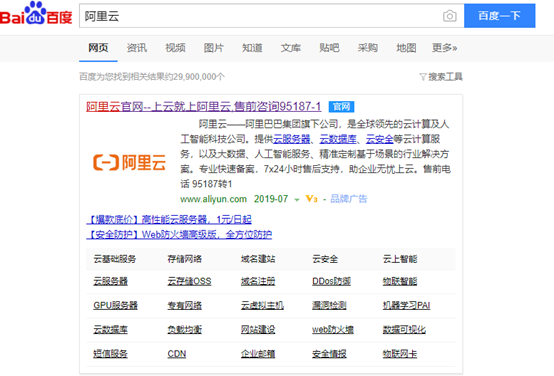Open 漏洞检测 link

coord(329,305)
